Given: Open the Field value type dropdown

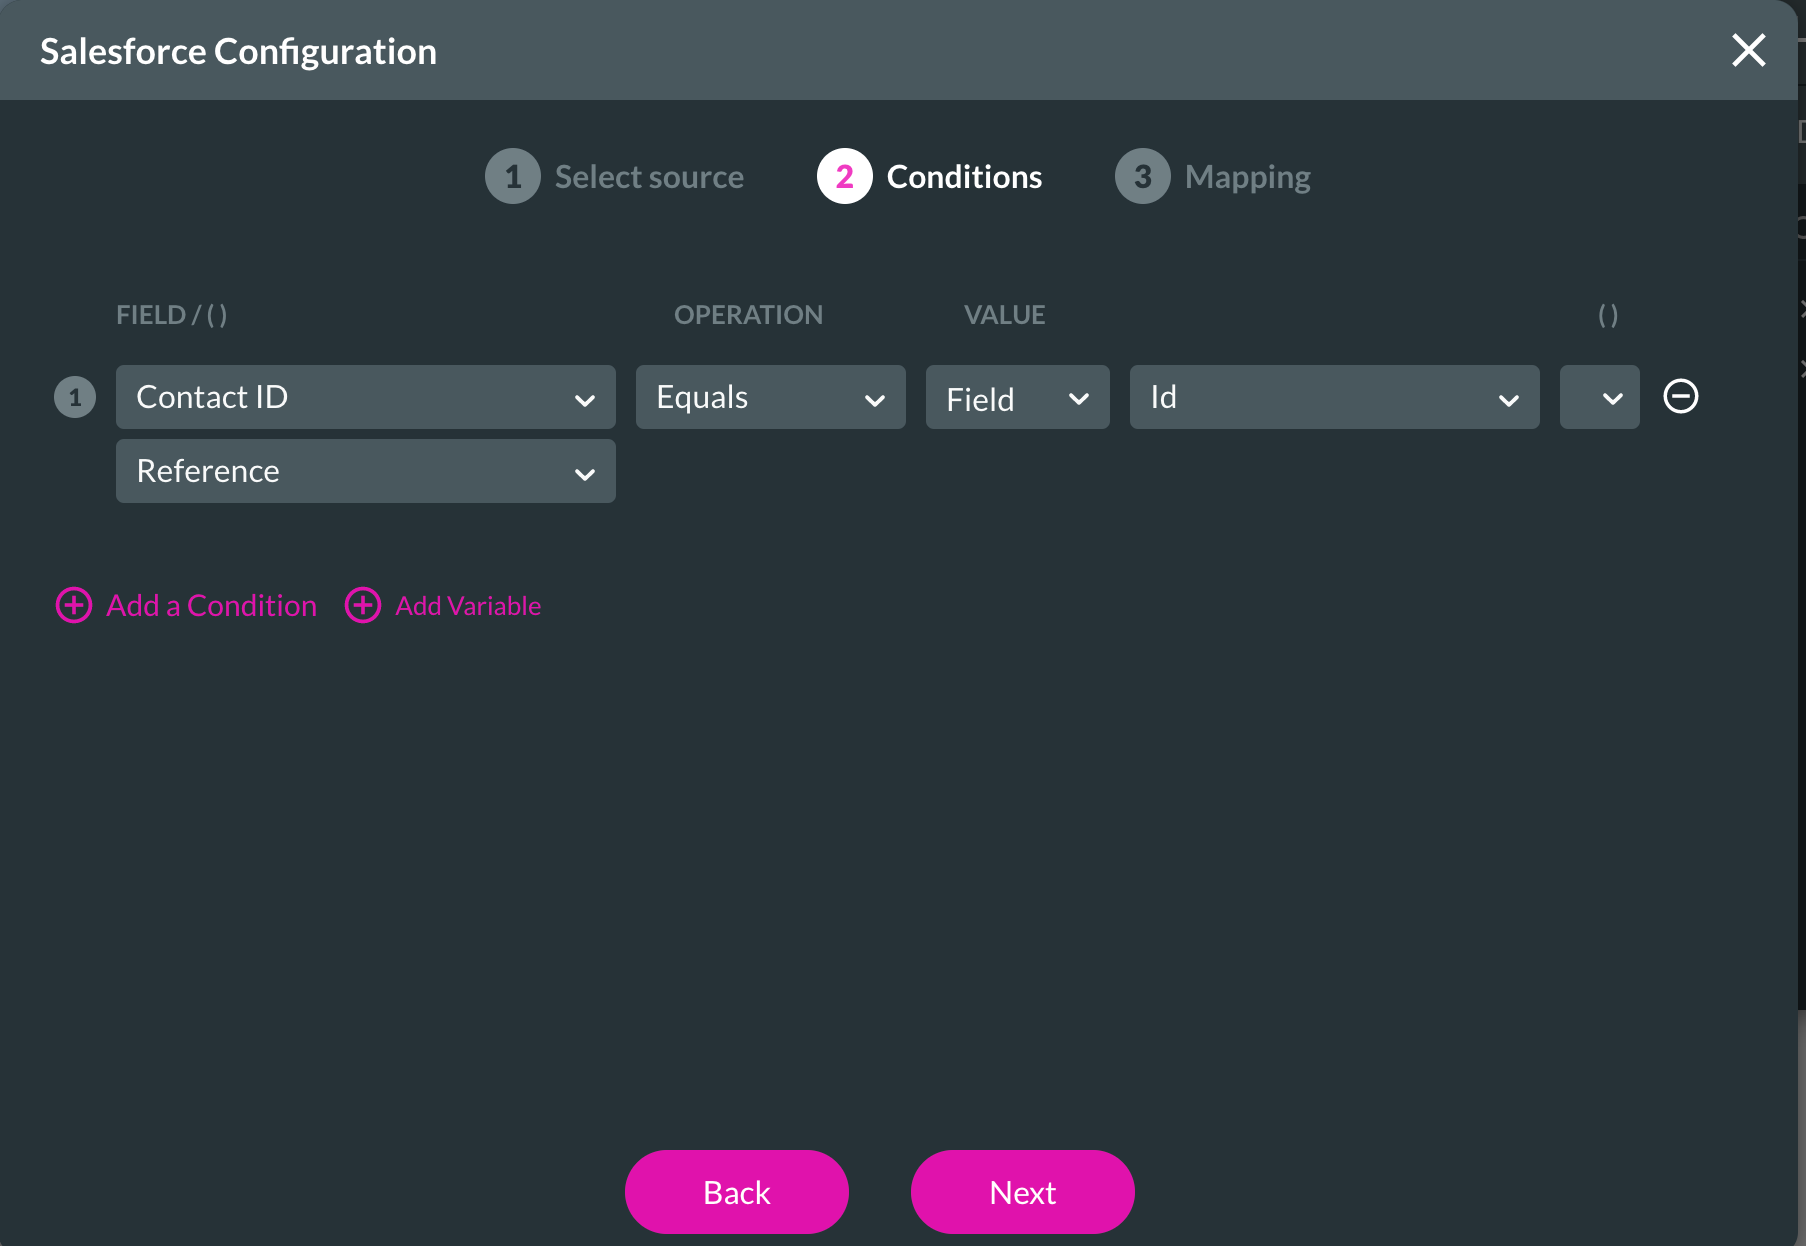Looking at the screenshot, I should (1018, 397).
